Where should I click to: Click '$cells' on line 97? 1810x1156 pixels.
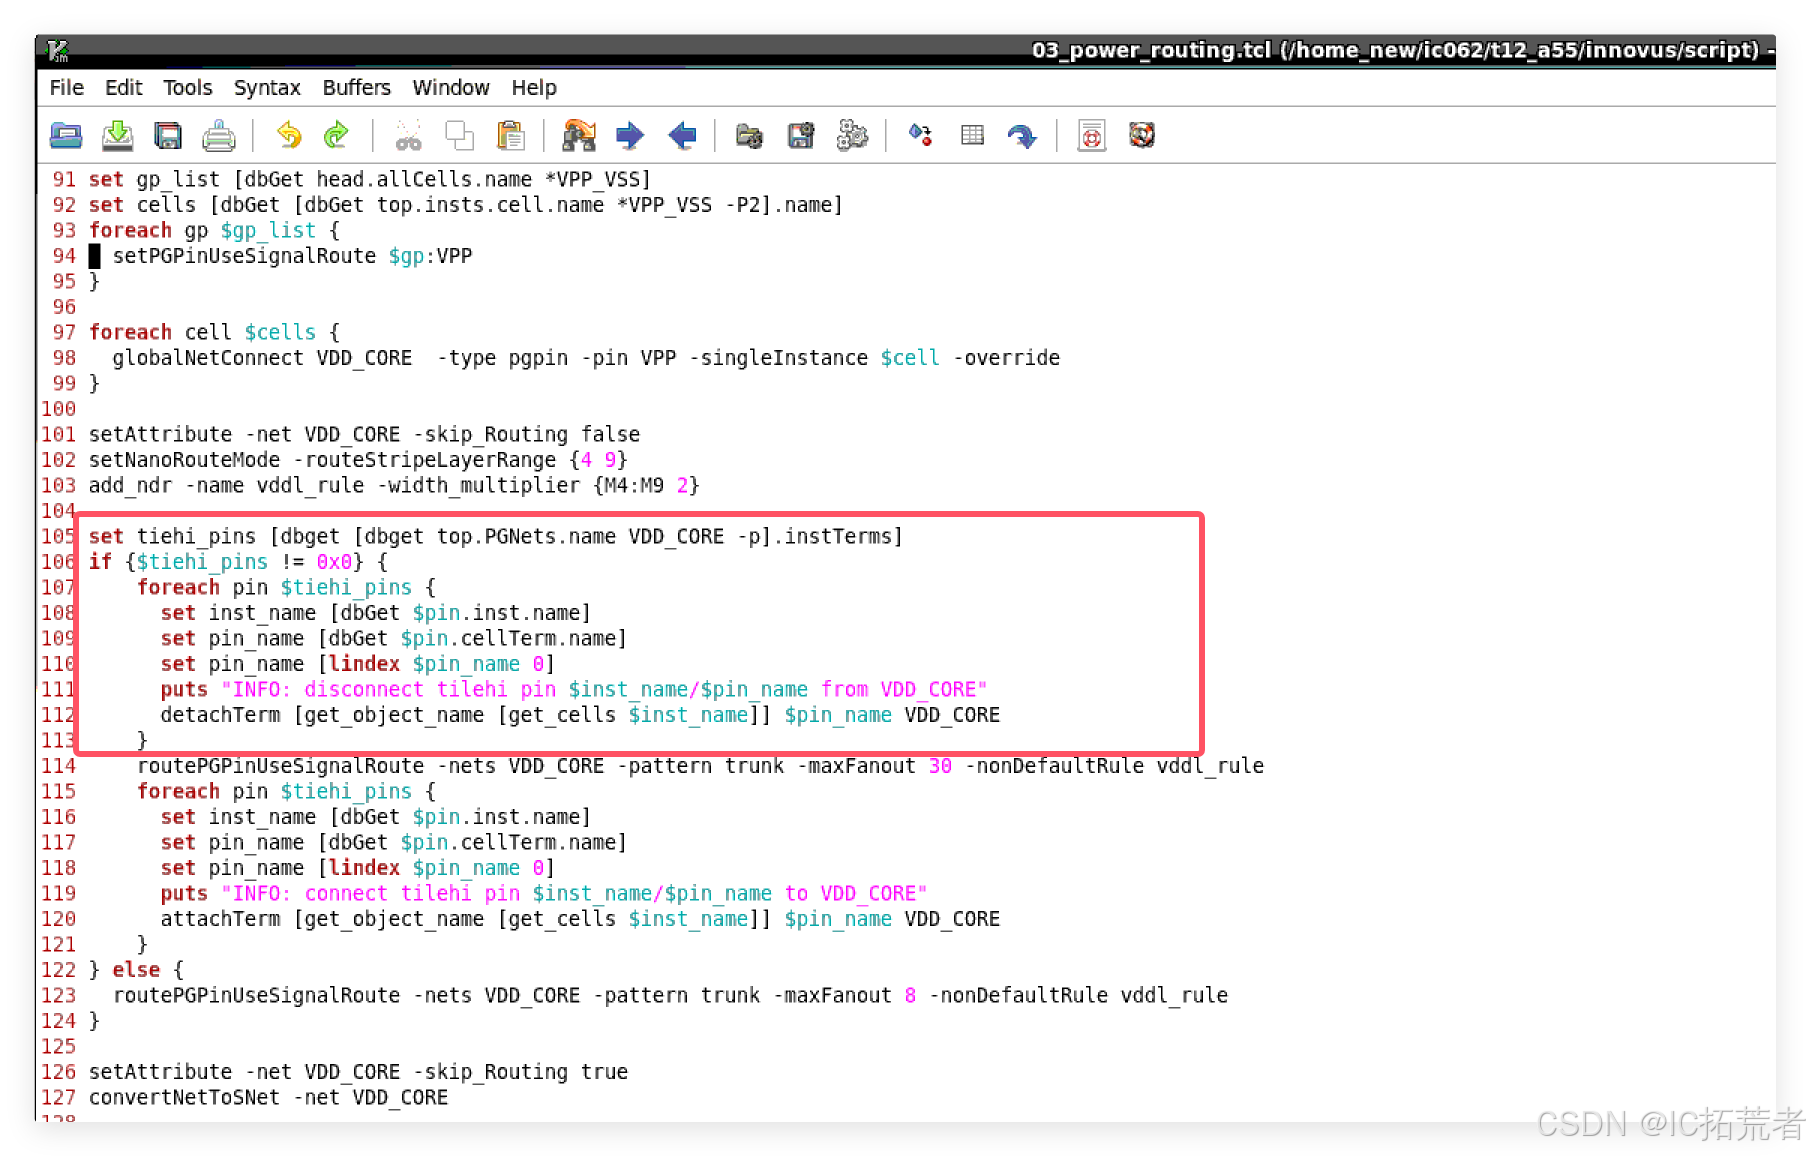pos(280,332)
